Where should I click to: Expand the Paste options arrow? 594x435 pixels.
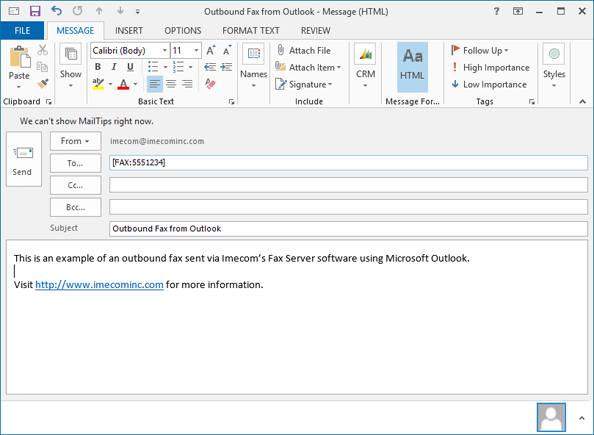(x=19, y=87)
